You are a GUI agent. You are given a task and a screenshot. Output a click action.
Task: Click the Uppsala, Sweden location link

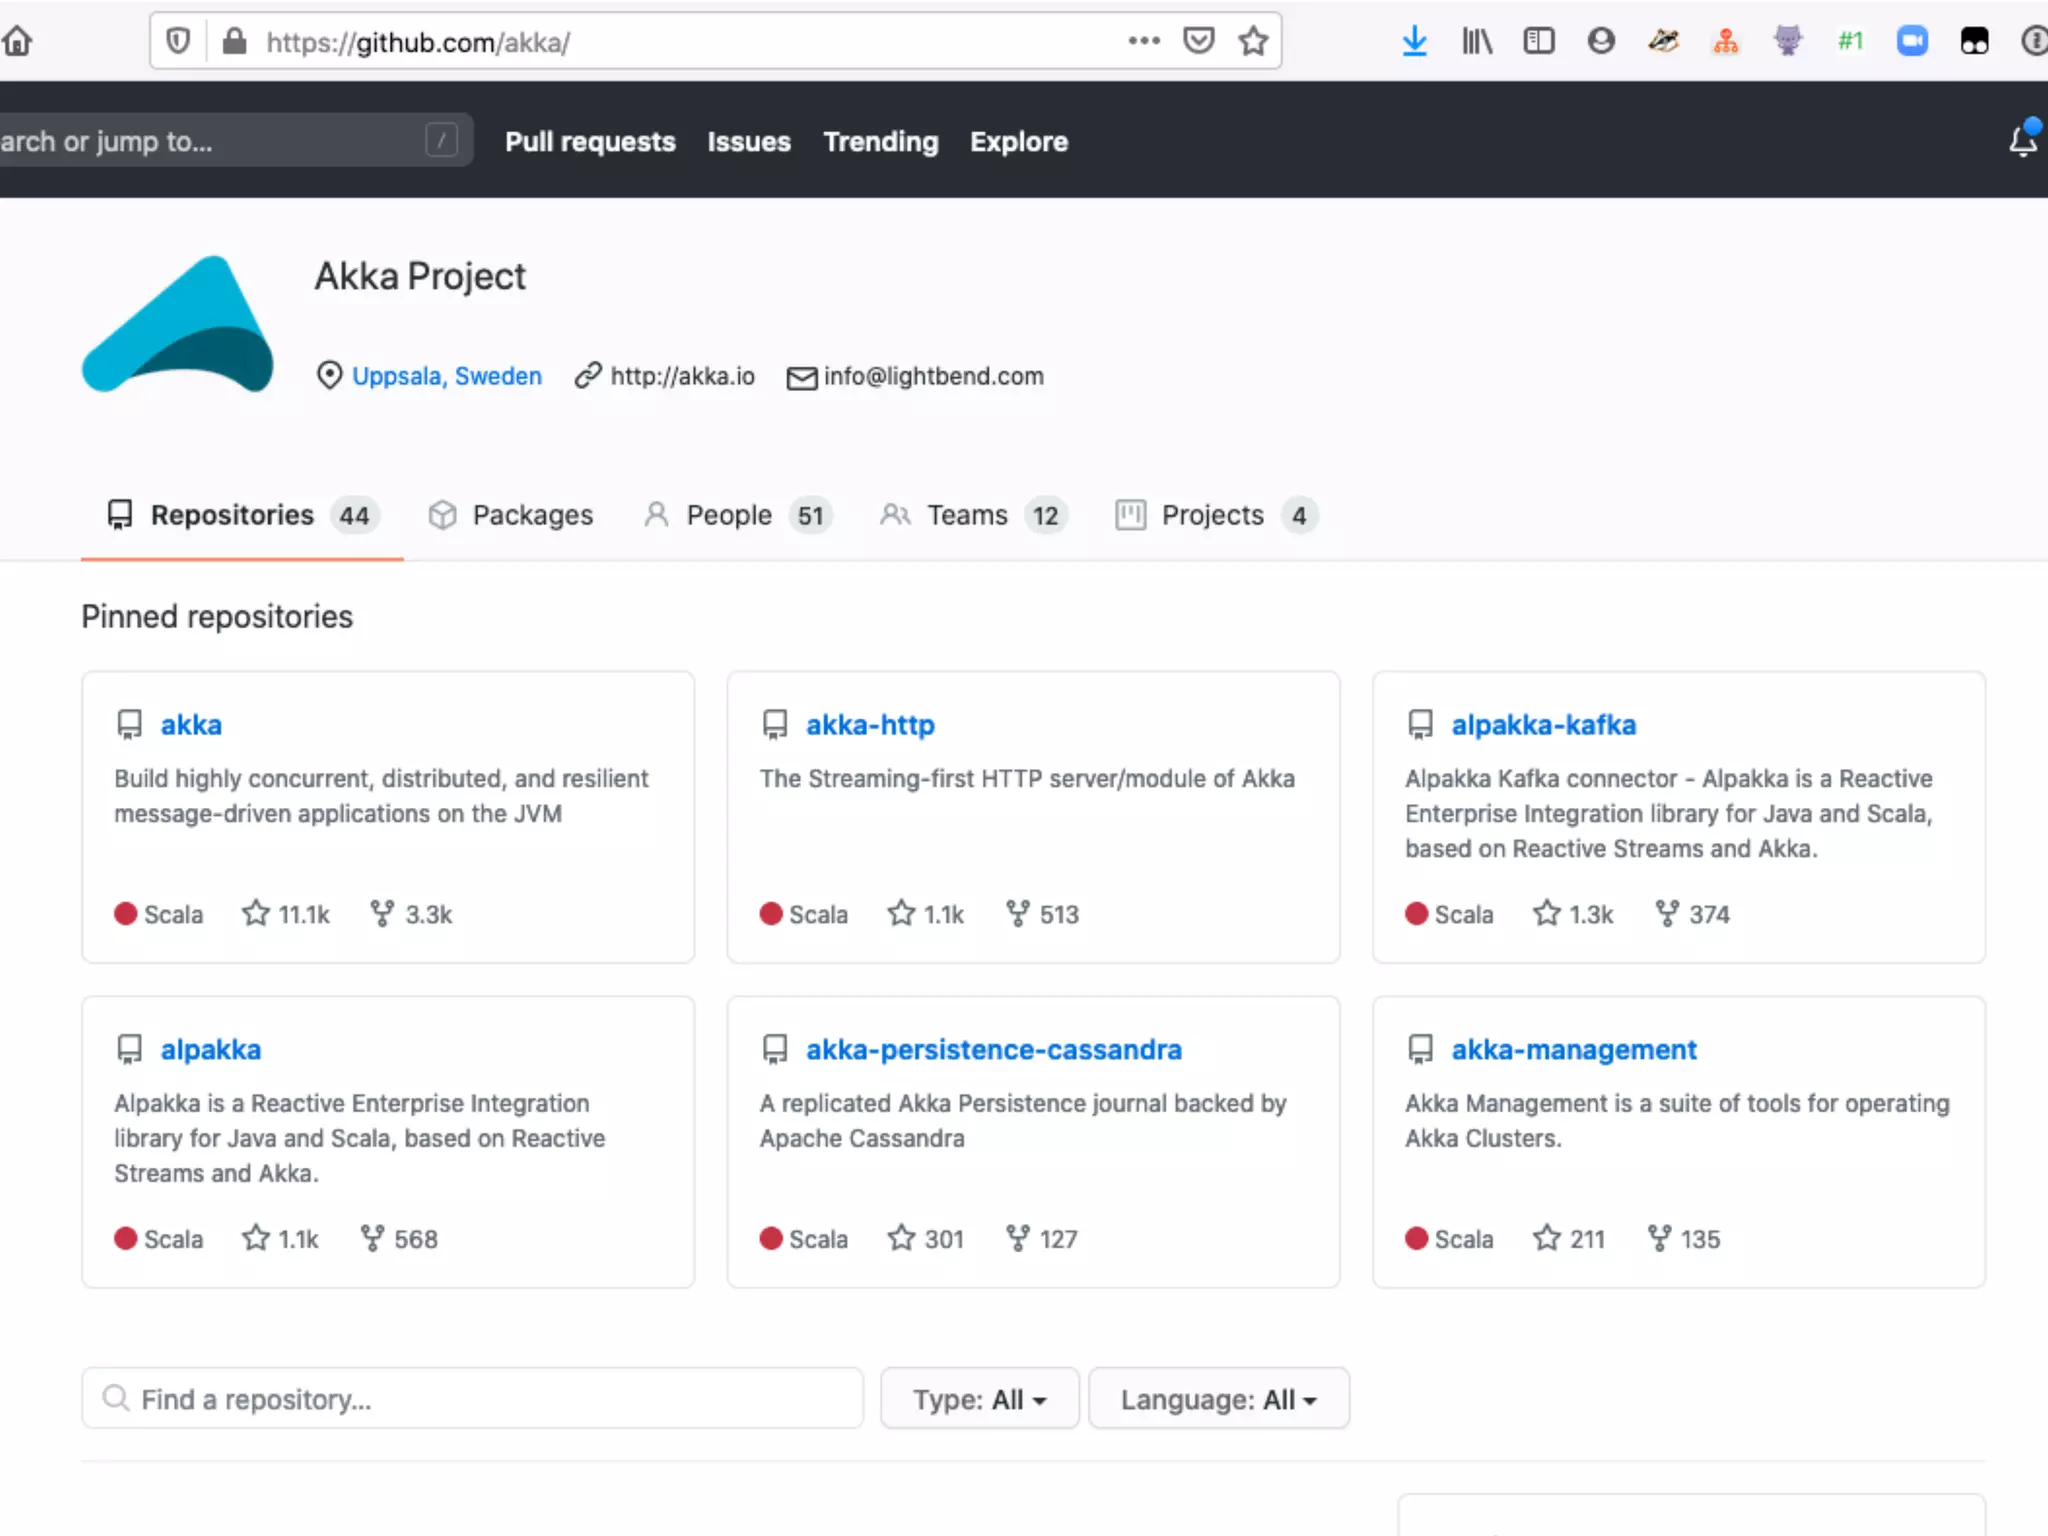[x=446, y=376]
